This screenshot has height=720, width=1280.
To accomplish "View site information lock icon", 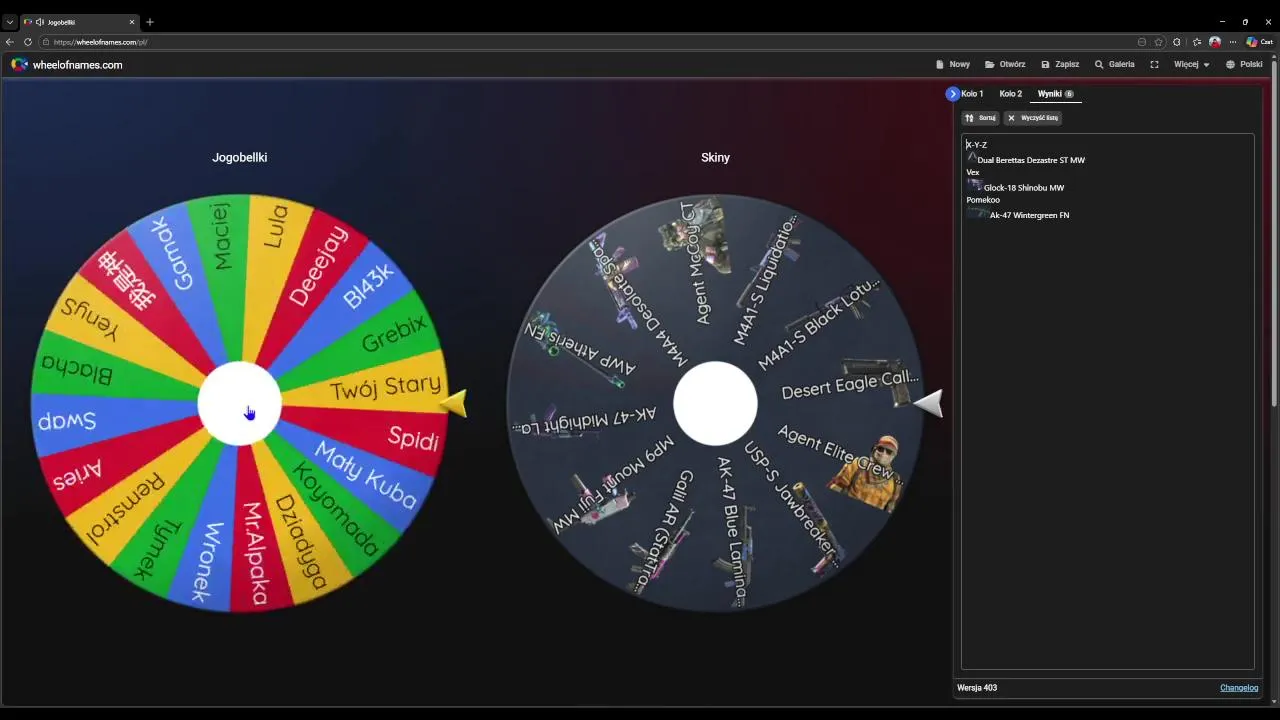I will tap(46, 42).
